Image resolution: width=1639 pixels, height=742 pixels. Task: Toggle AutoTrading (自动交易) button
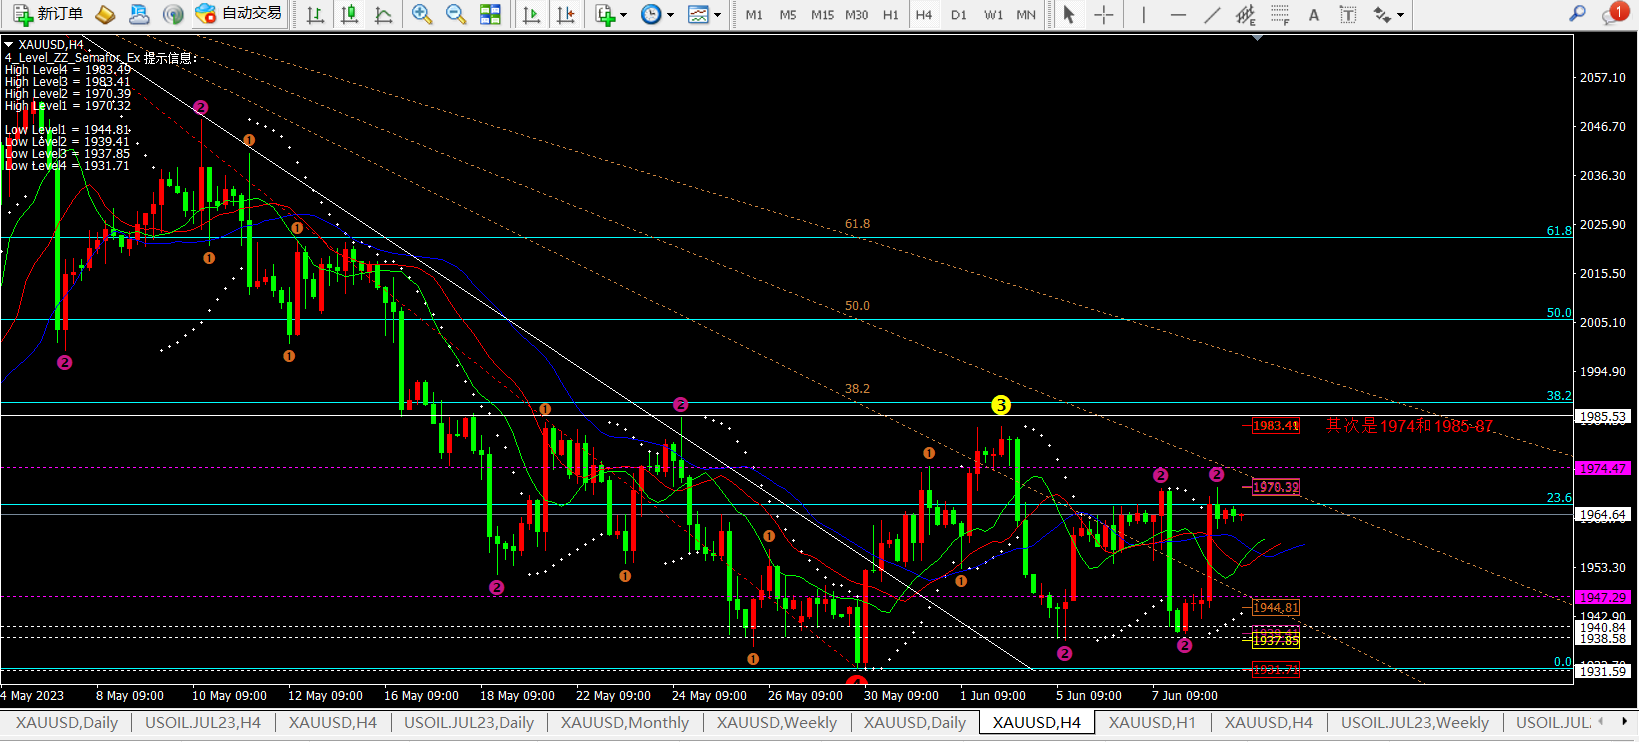tap(240, 14)
